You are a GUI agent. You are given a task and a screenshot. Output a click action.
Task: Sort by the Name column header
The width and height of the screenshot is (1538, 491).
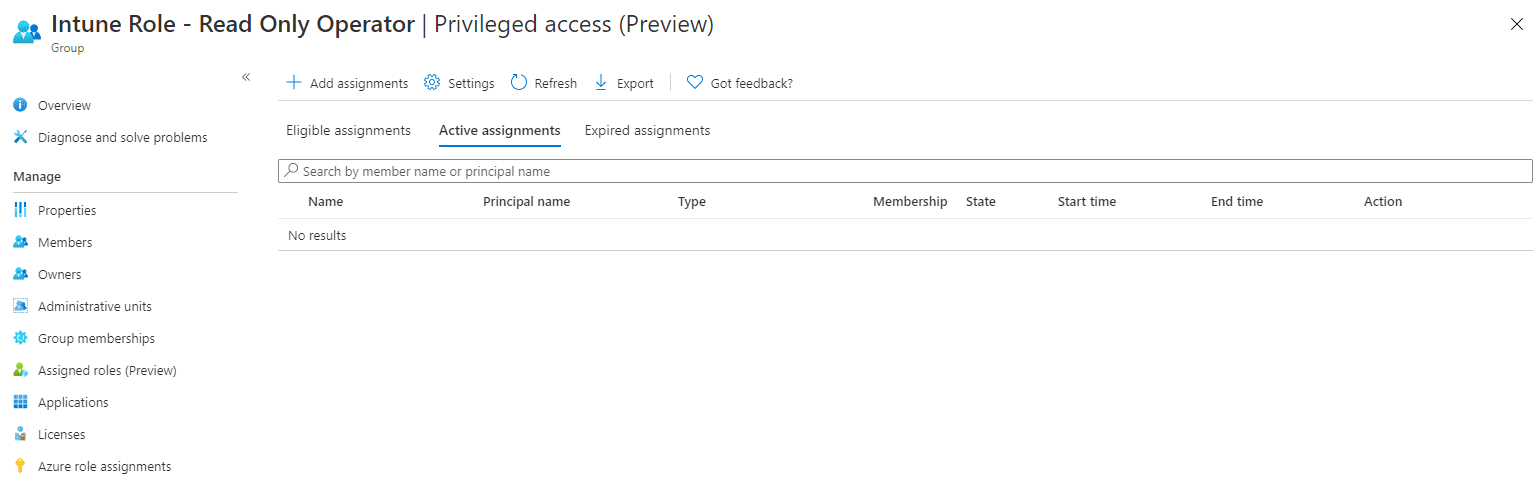pyautogui.click(x=326, y=202)
